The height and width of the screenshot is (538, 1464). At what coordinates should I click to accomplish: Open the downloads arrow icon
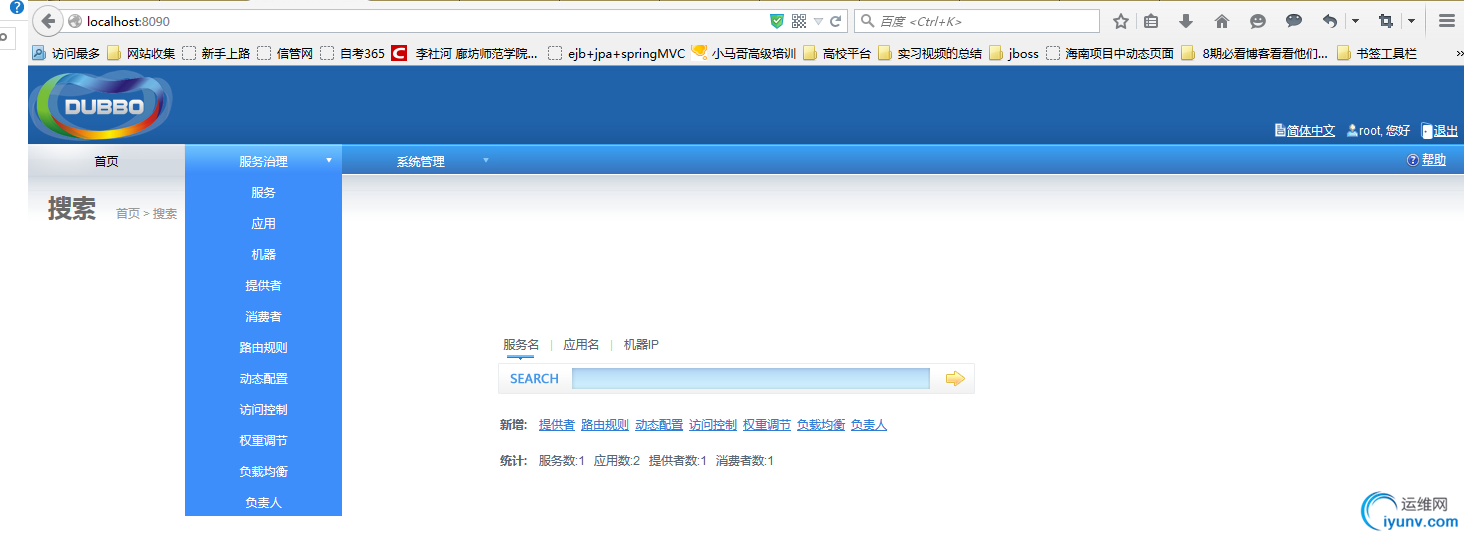click(1186, 21)
